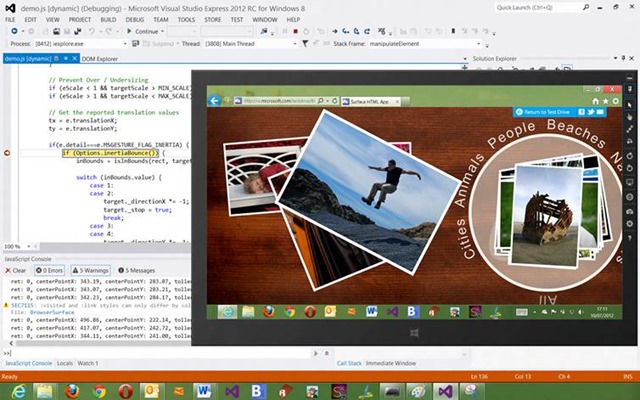This screenshot has width=640, height=400.
Task: Click the Clear button in JavaScript Console
Action: pos(17,270)
